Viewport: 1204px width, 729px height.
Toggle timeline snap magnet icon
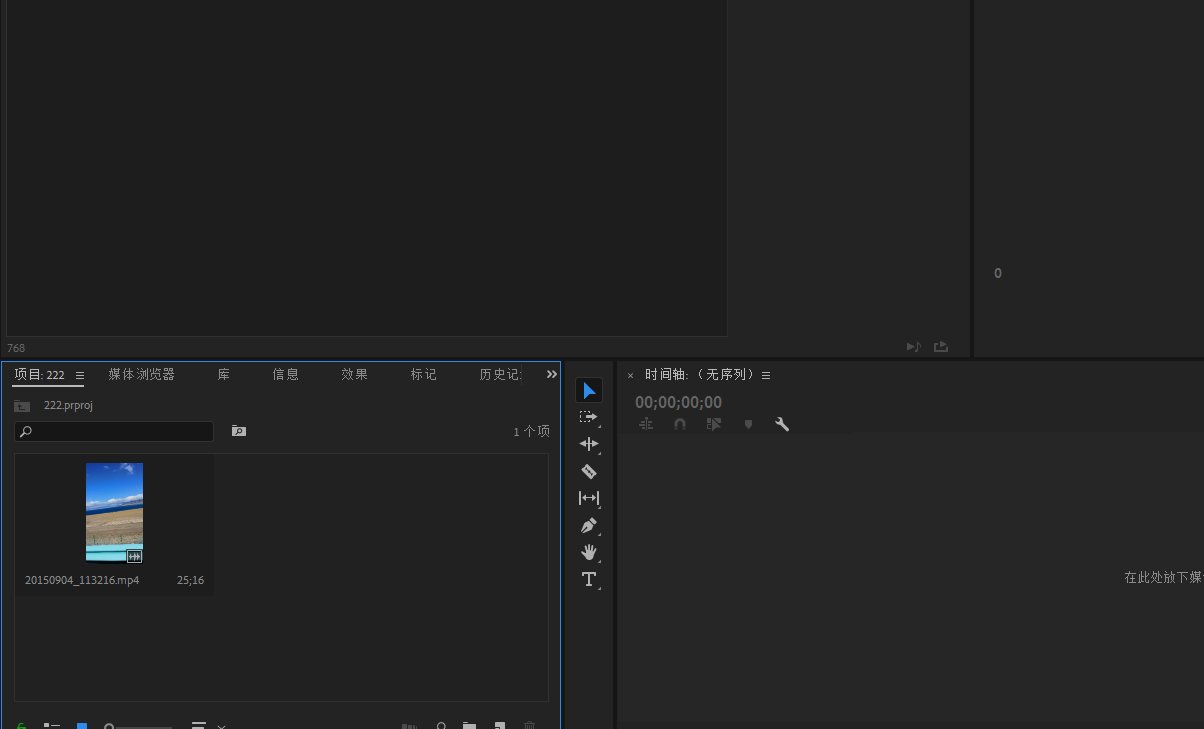[680, 424]
